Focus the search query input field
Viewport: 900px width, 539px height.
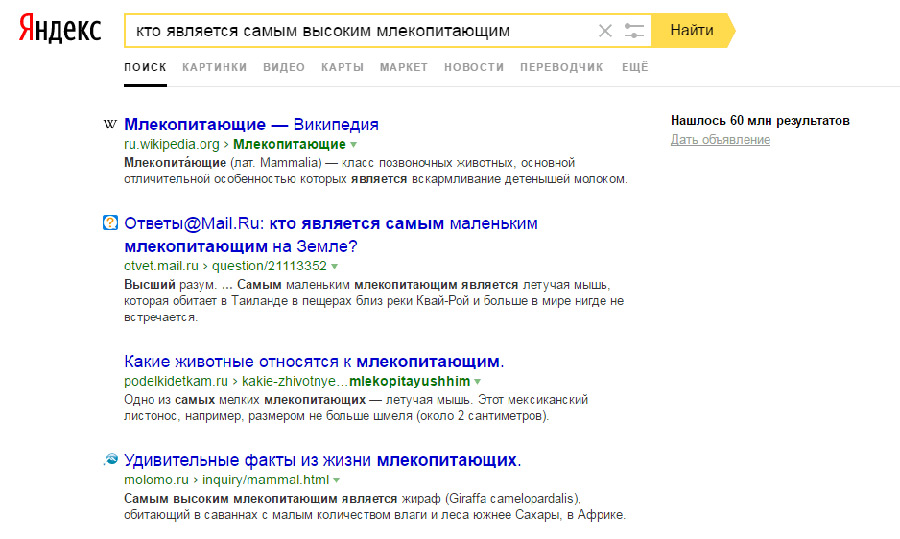click(x=362, y=30)
